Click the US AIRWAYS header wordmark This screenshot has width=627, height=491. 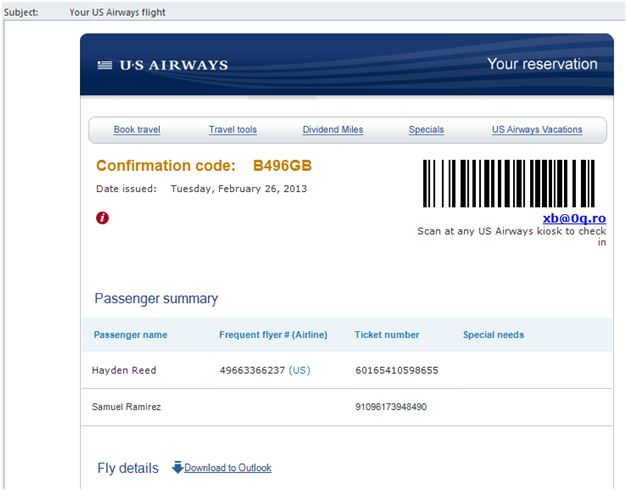click(174, 65)
